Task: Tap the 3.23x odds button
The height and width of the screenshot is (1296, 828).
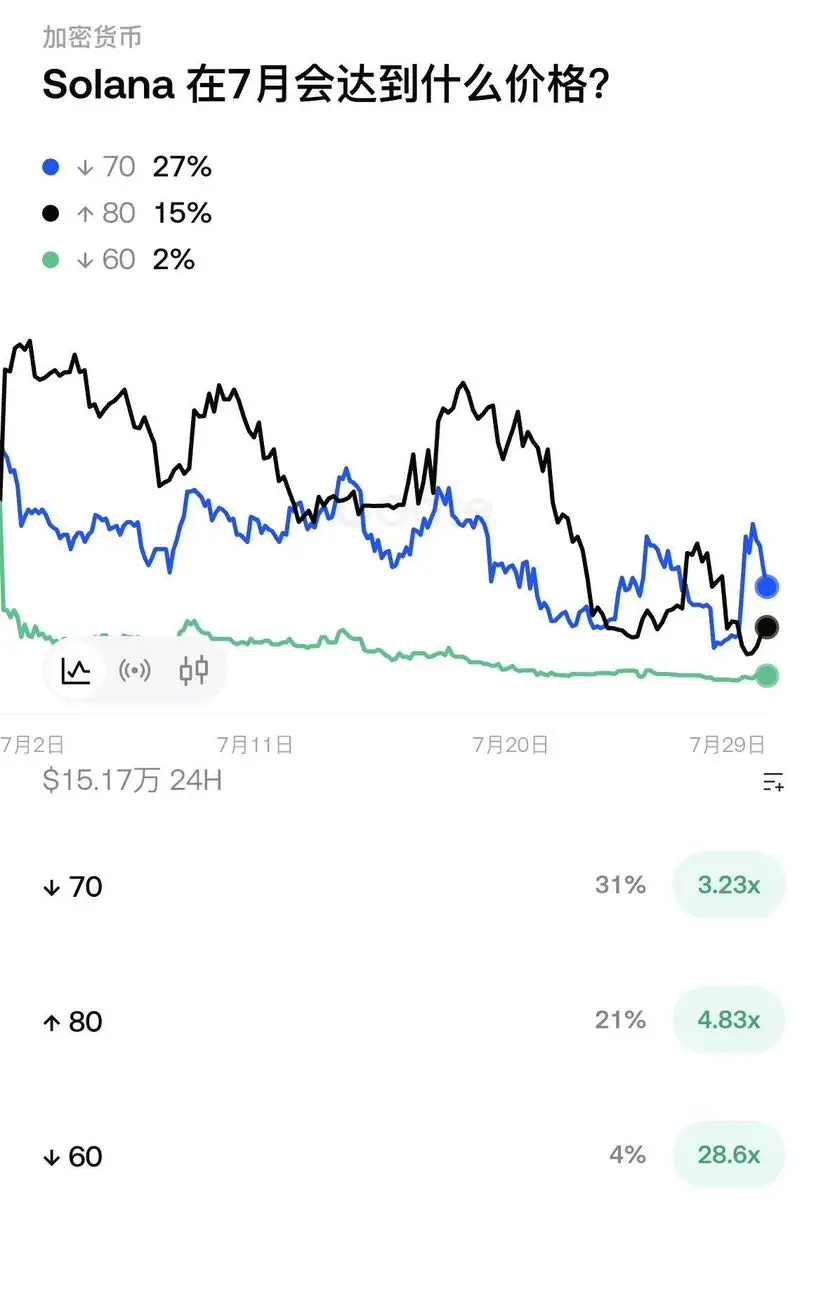Action: (x=729, y=885)
